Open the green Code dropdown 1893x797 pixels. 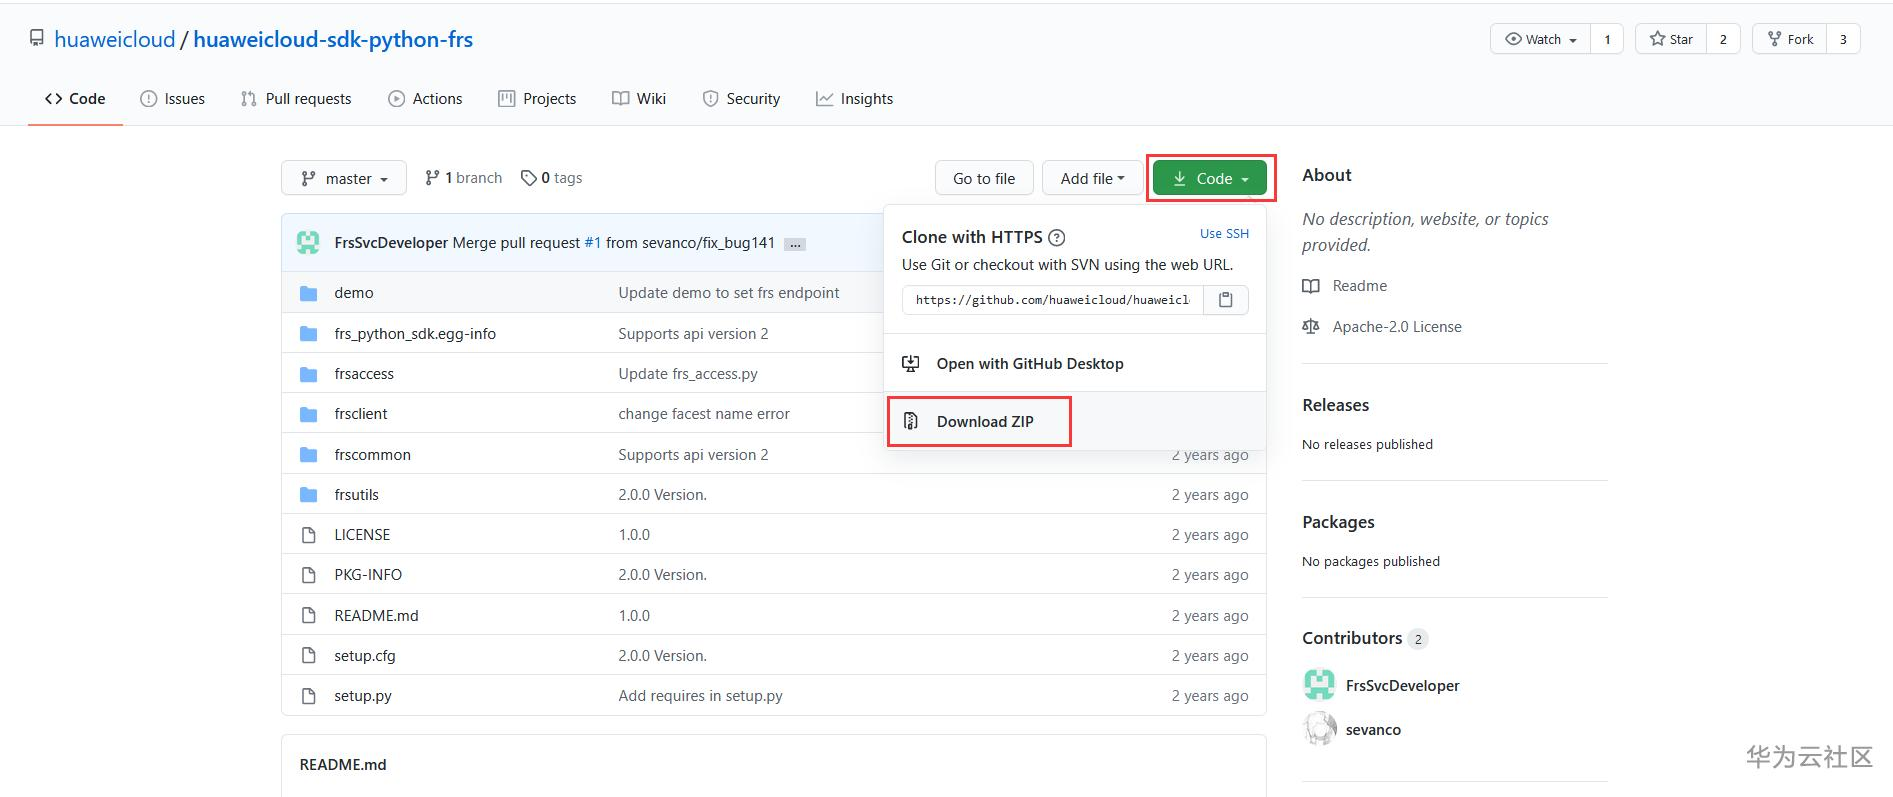(1210, 178)
